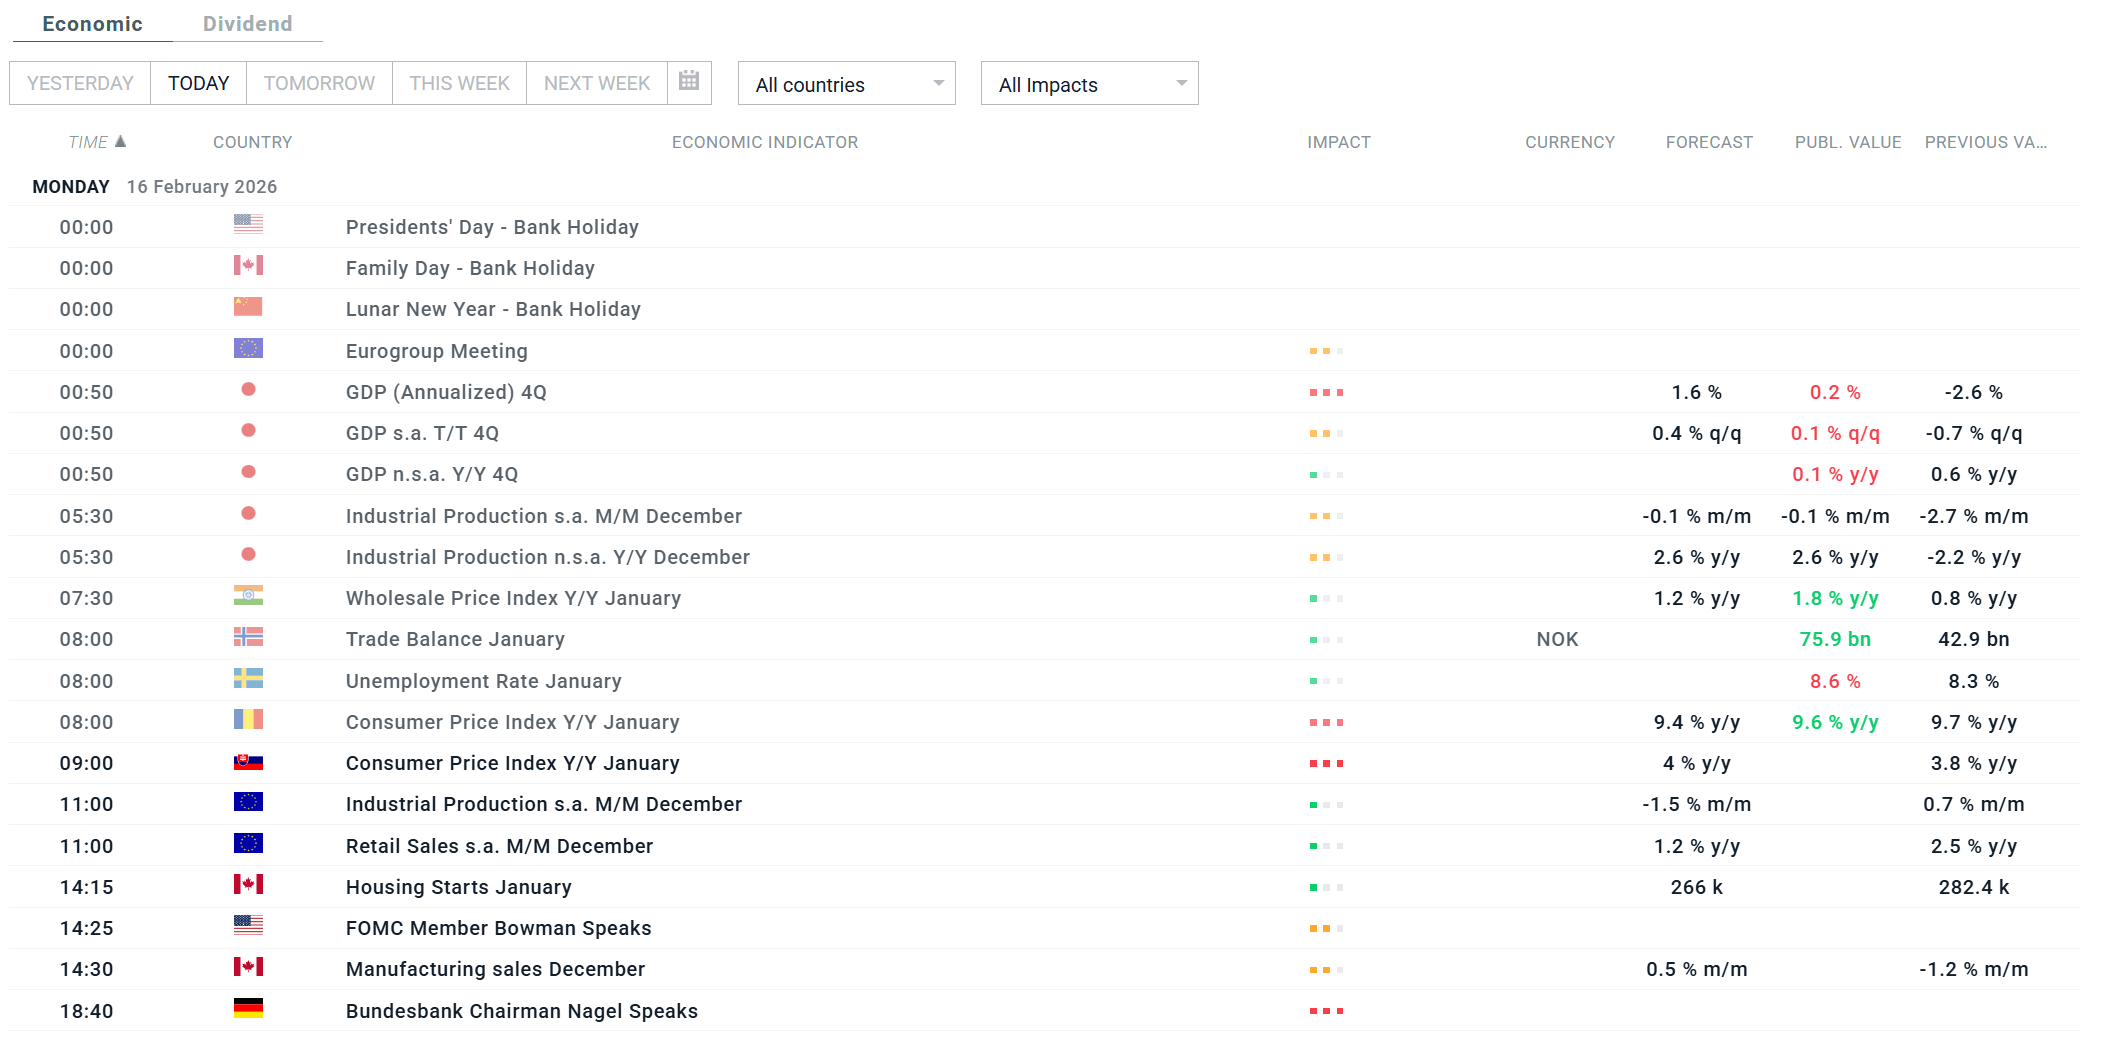This screenshot has width=2106, height=1047.
Task: Show events for TOMORROW
Action: click(319, 83)
